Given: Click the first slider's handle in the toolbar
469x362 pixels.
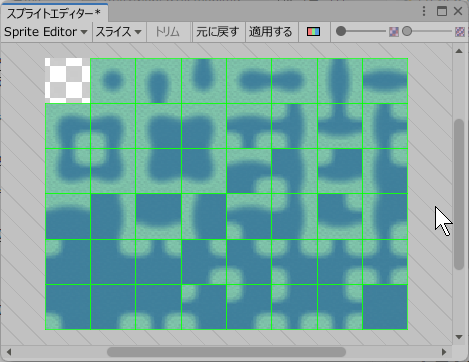Looking at the screenshot, I should pyautogui.click(x=341, y=32).
